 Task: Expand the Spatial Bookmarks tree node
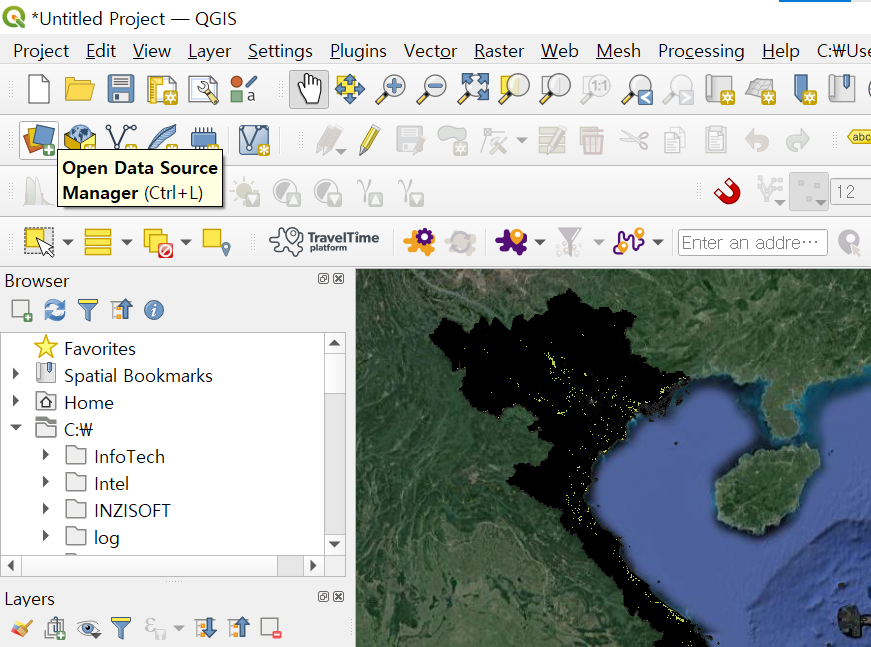(x=16, y=374)
